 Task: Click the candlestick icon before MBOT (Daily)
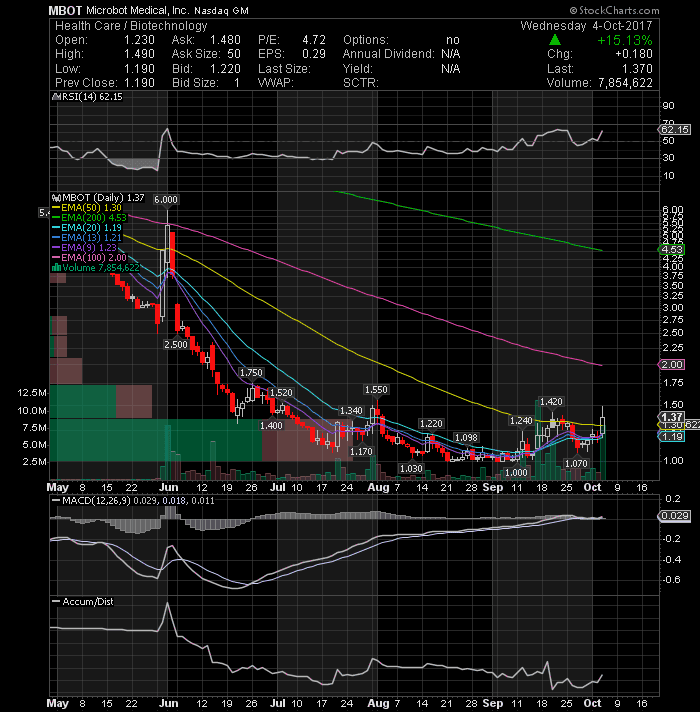coord(56,198)
